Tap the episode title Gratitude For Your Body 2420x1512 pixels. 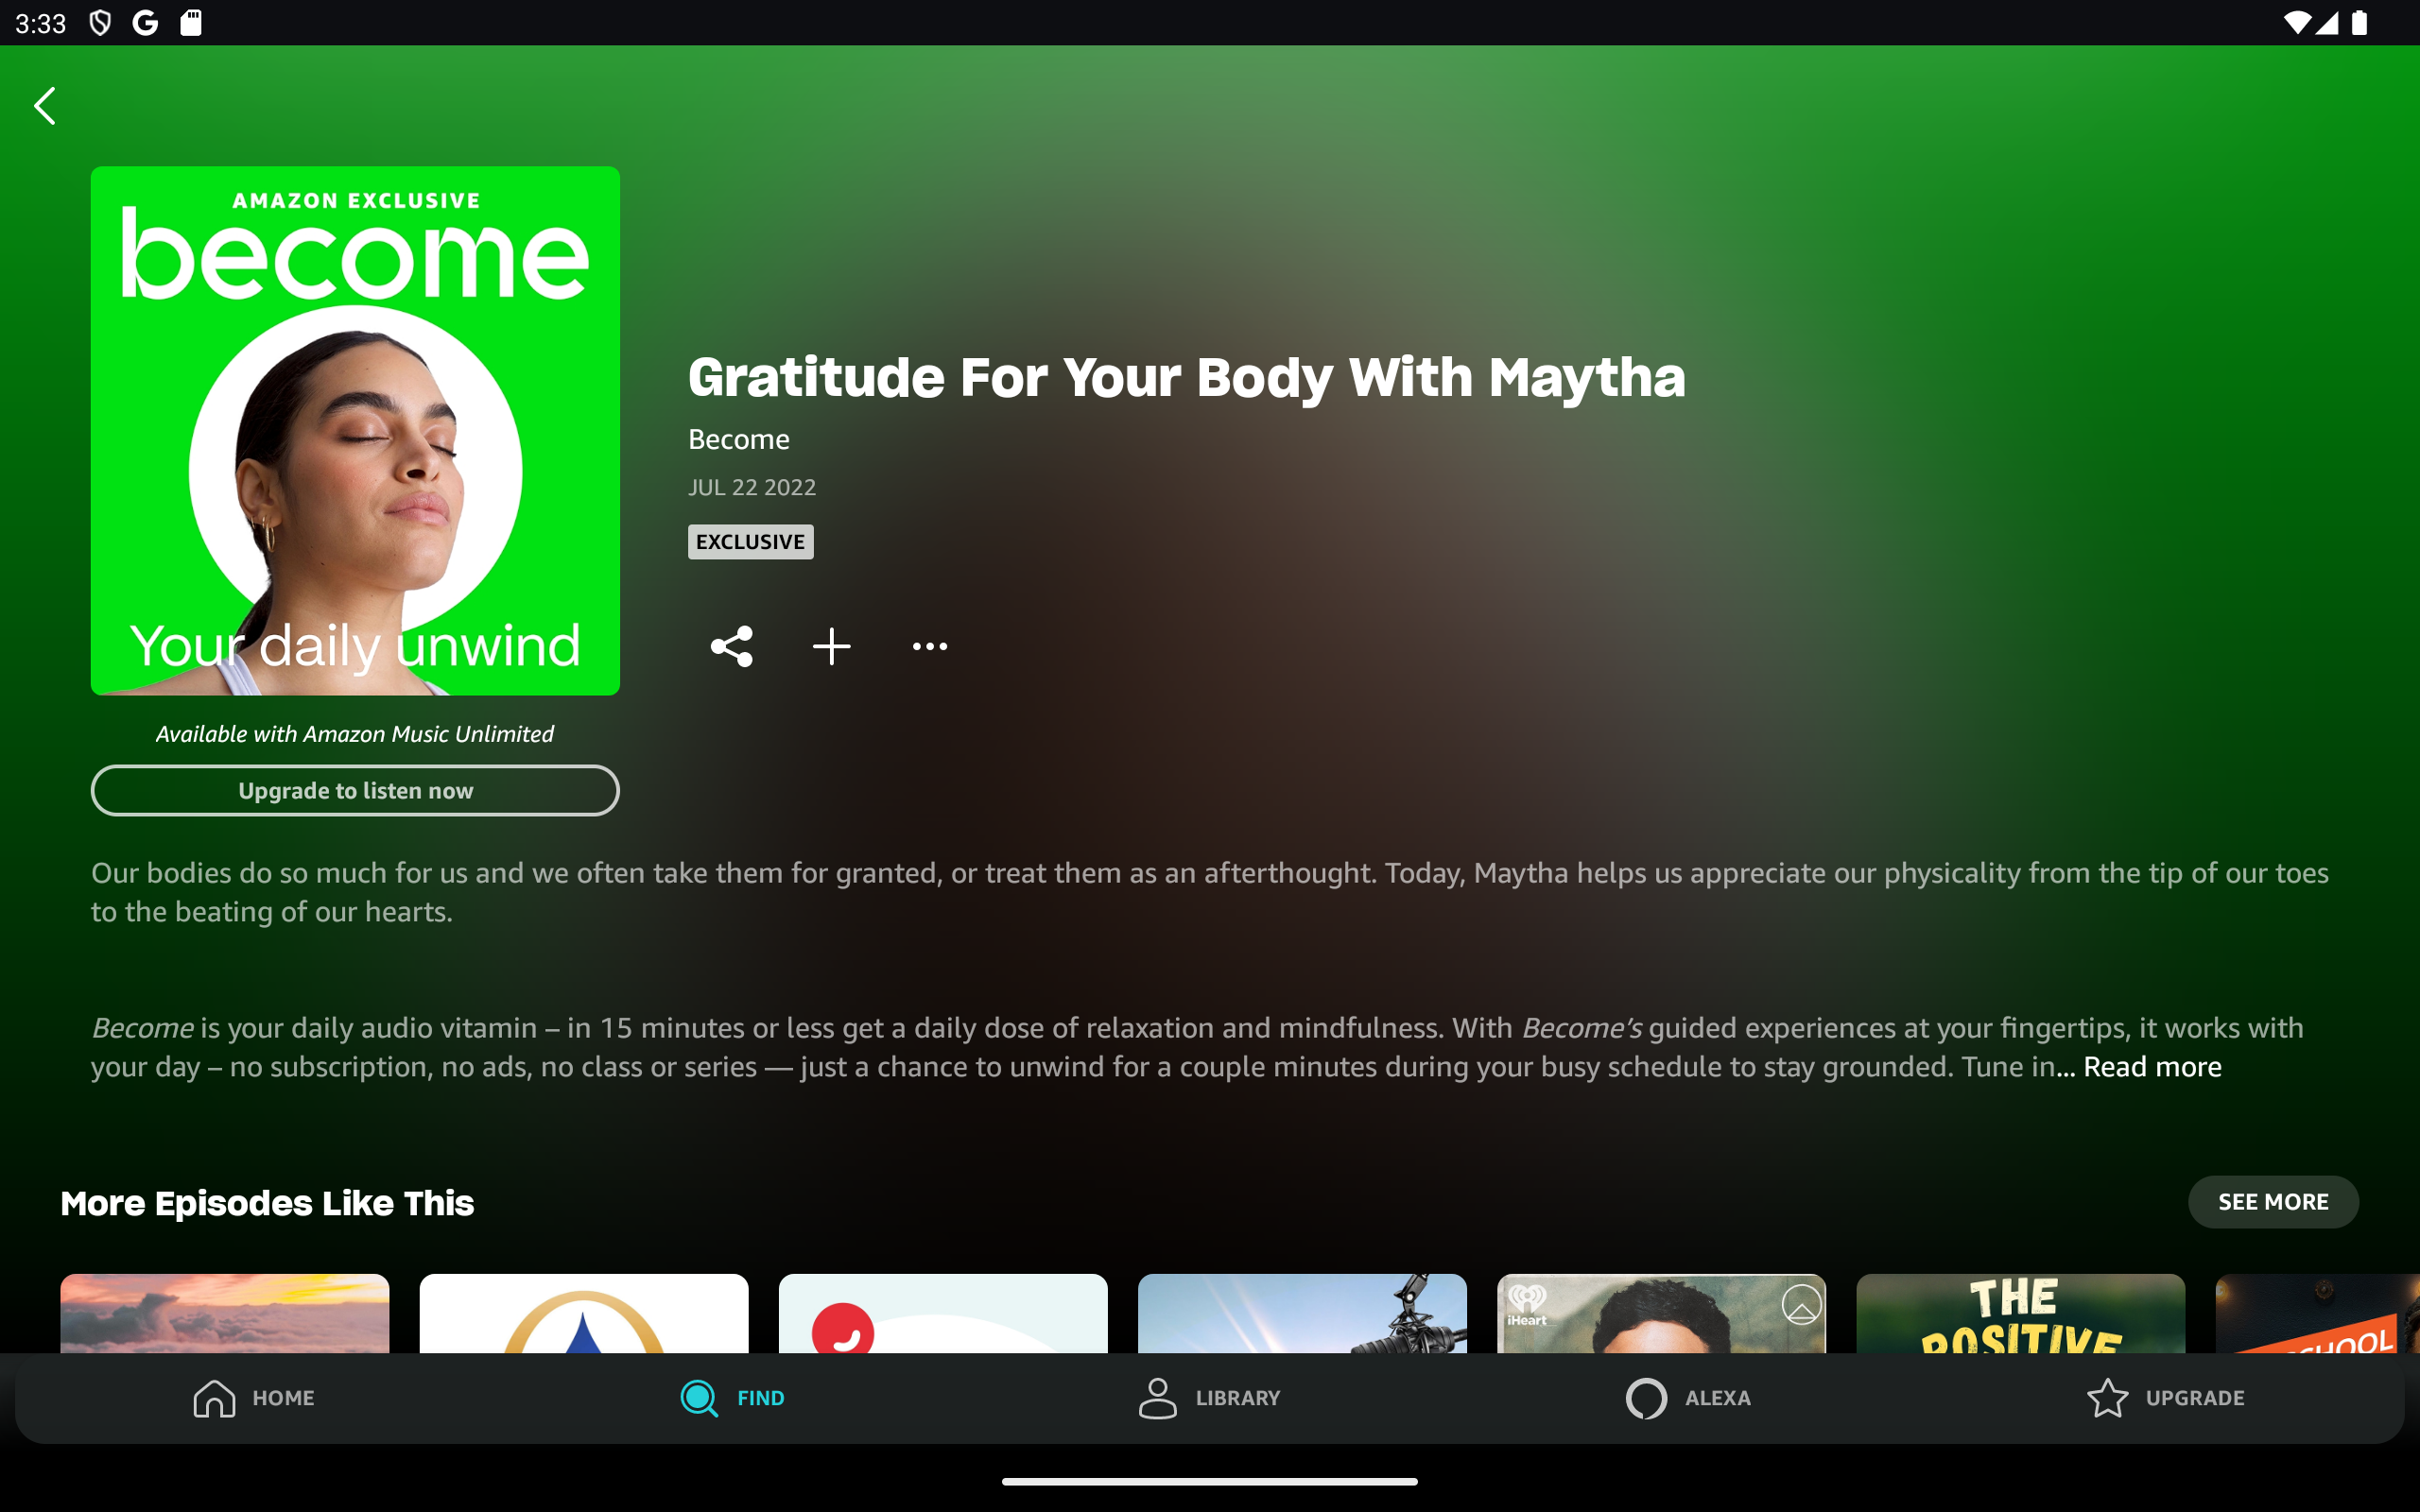1186,377
